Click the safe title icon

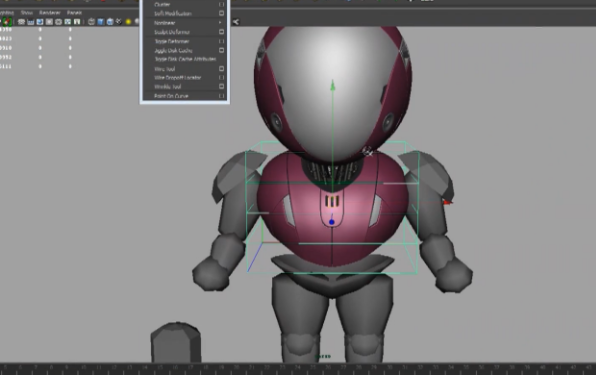[x=77, y=22]
